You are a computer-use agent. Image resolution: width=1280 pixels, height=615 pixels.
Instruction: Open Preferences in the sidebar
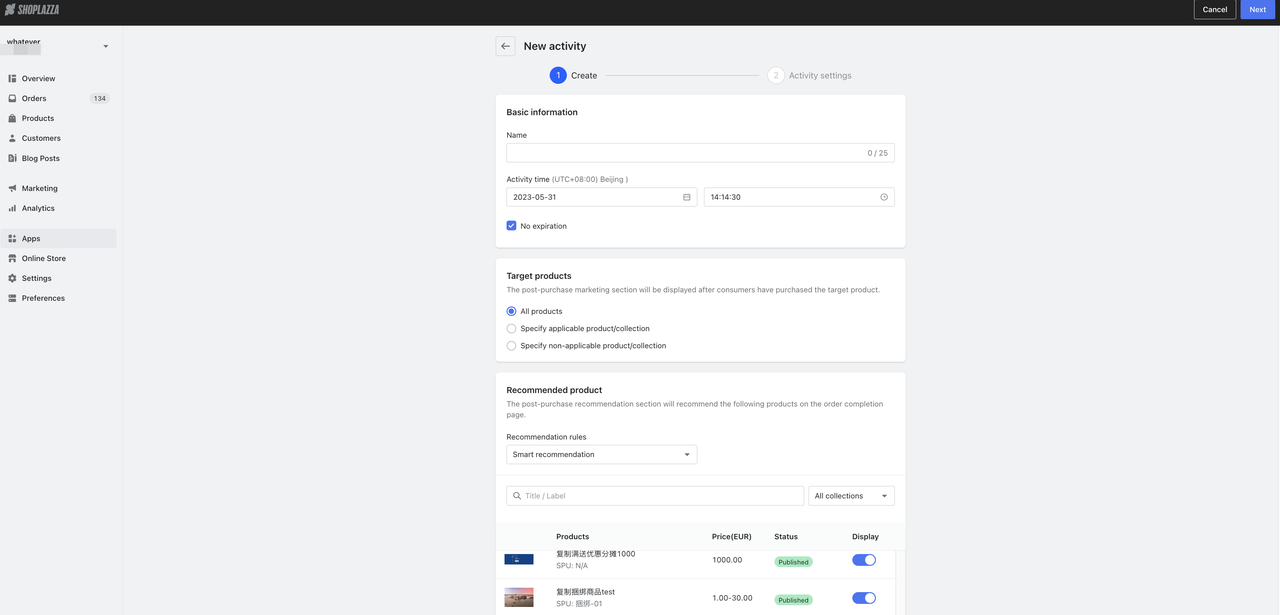pos(60,298)
